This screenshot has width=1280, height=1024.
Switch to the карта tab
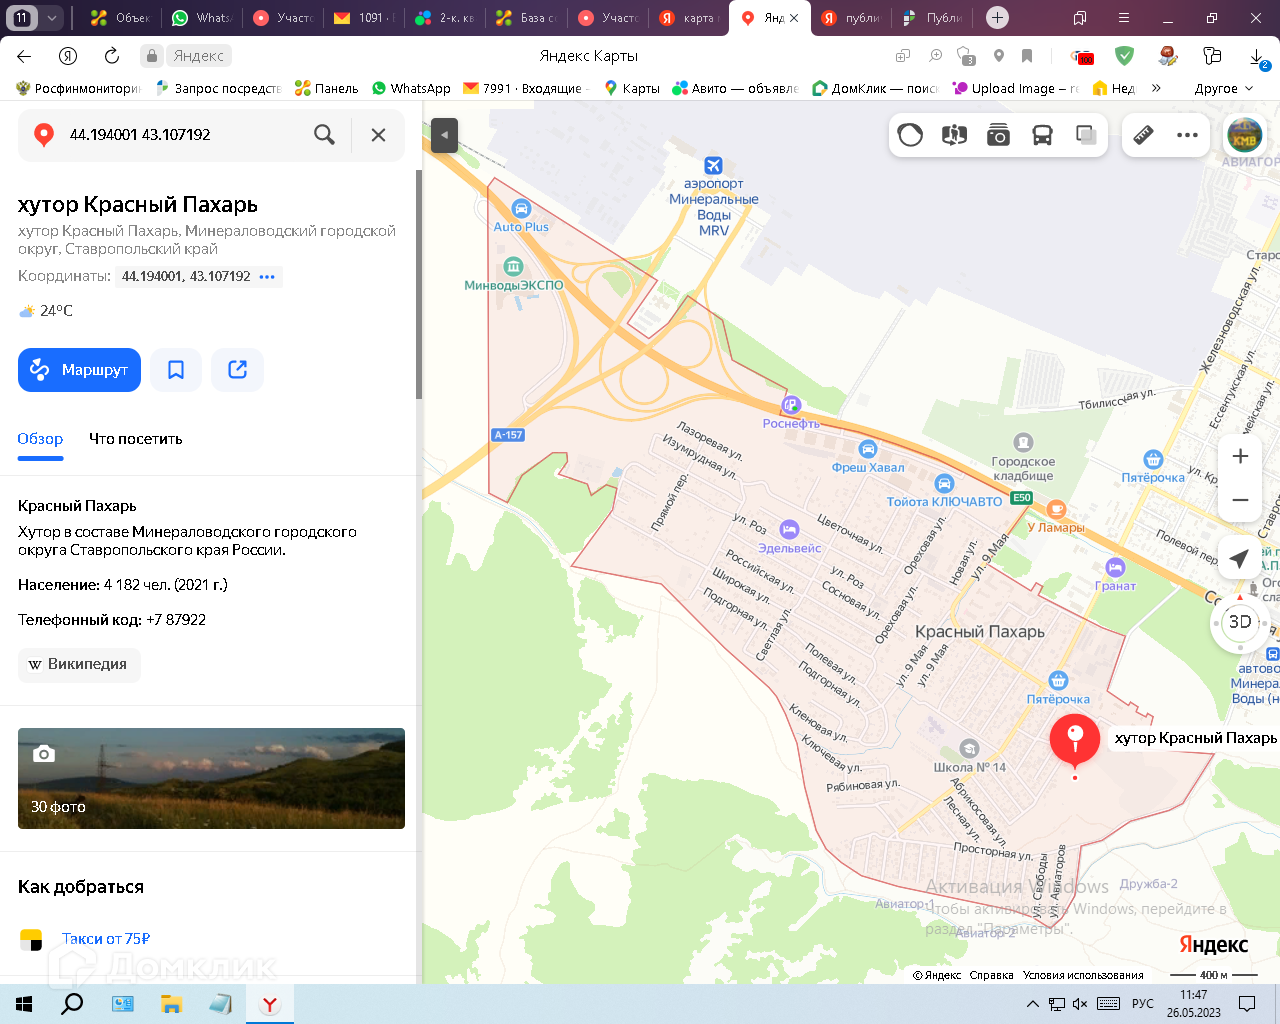[688, 18]
